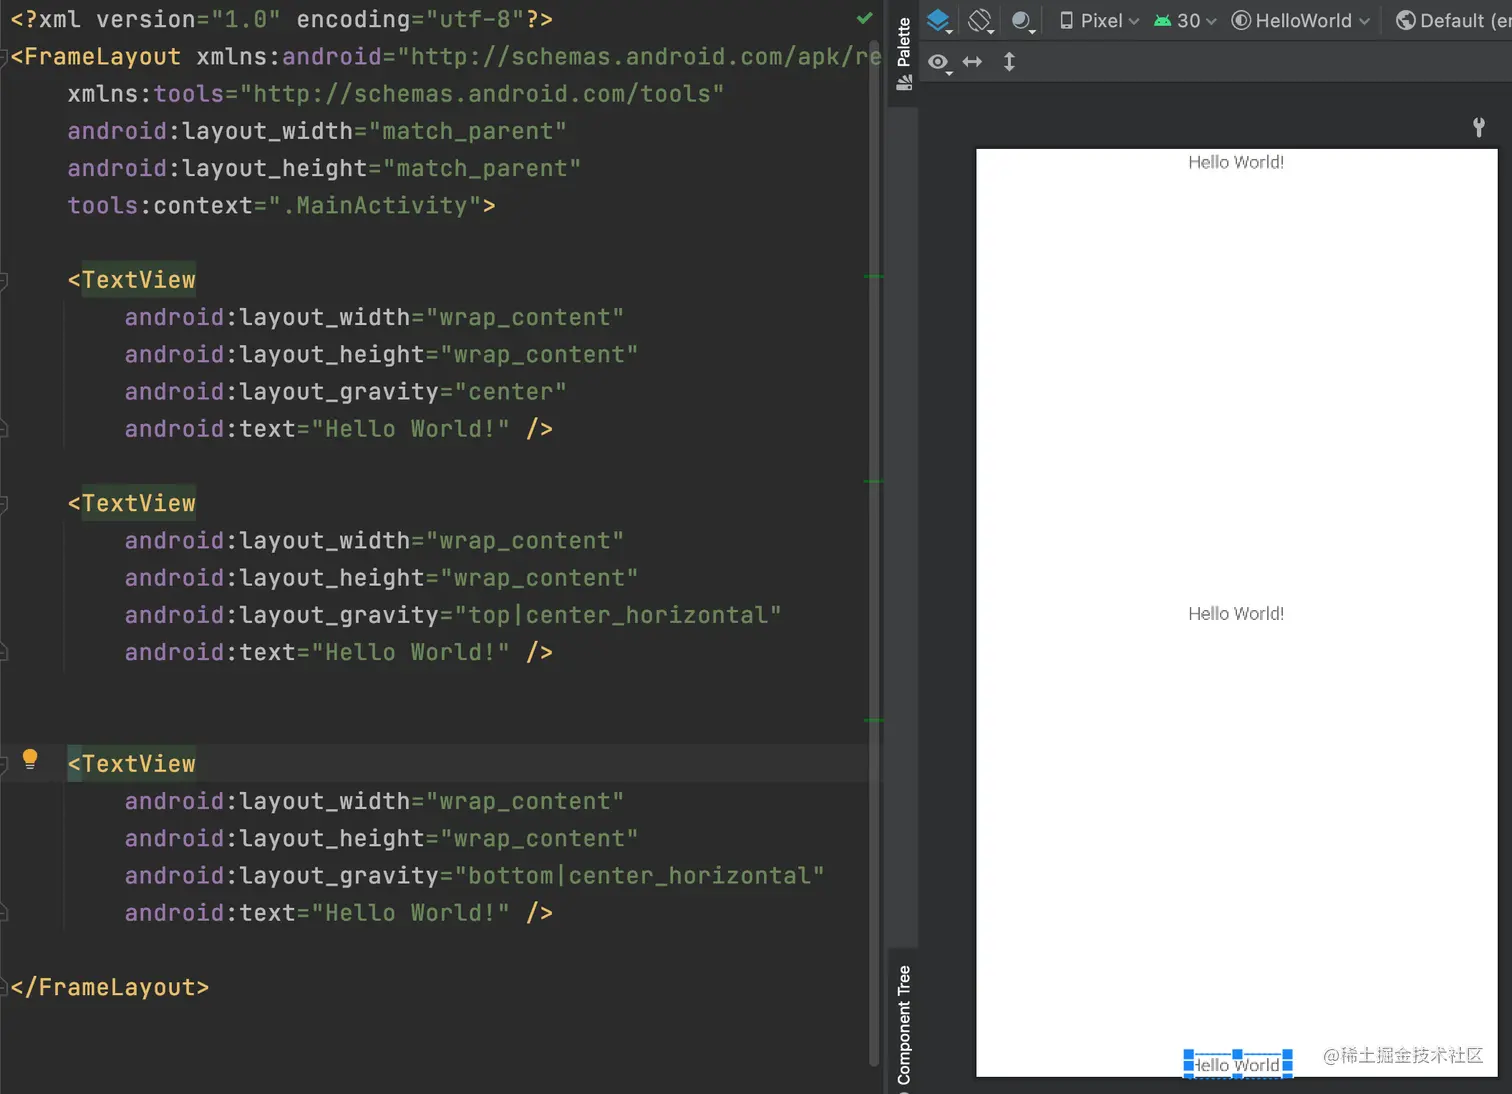Click the closing </FrameLayout> tag
This screenshot has width=1512, height=1094.
click(x=110, y=987)
